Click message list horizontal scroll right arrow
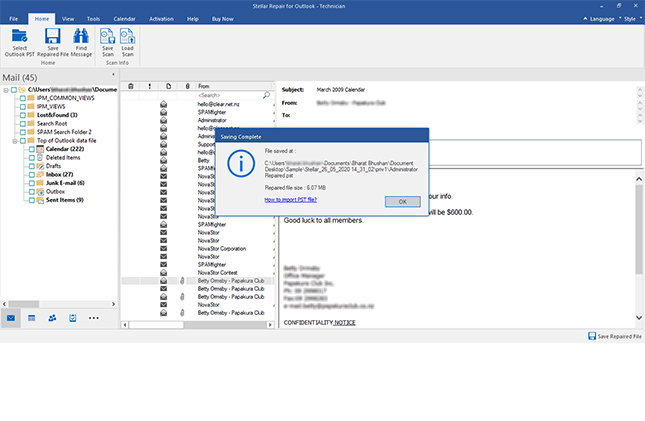 pyautogui.click(x=270, y=325)
